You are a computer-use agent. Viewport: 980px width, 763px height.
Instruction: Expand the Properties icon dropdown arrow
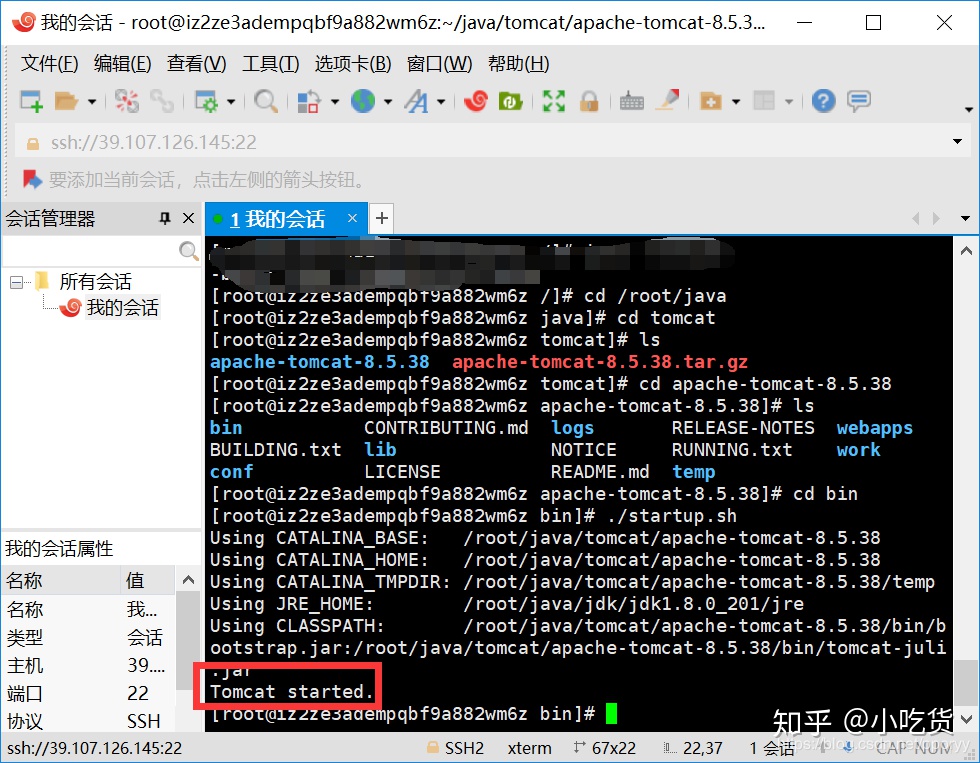coord(231,101)
